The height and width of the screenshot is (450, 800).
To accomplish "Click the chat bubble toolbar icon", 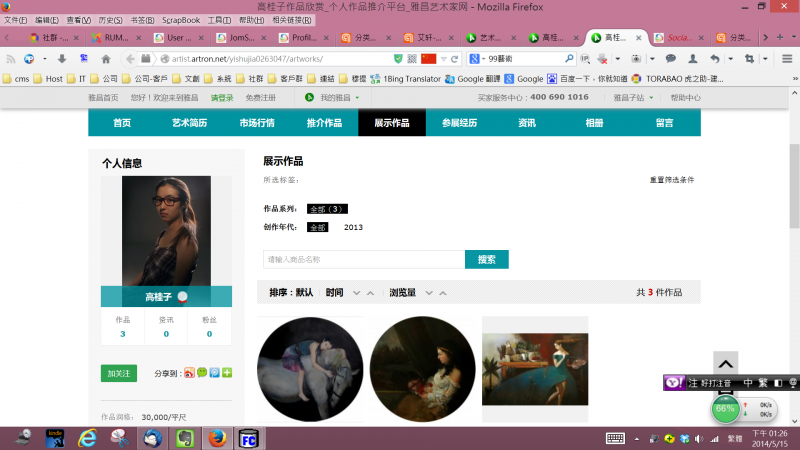I will [670, 59].
